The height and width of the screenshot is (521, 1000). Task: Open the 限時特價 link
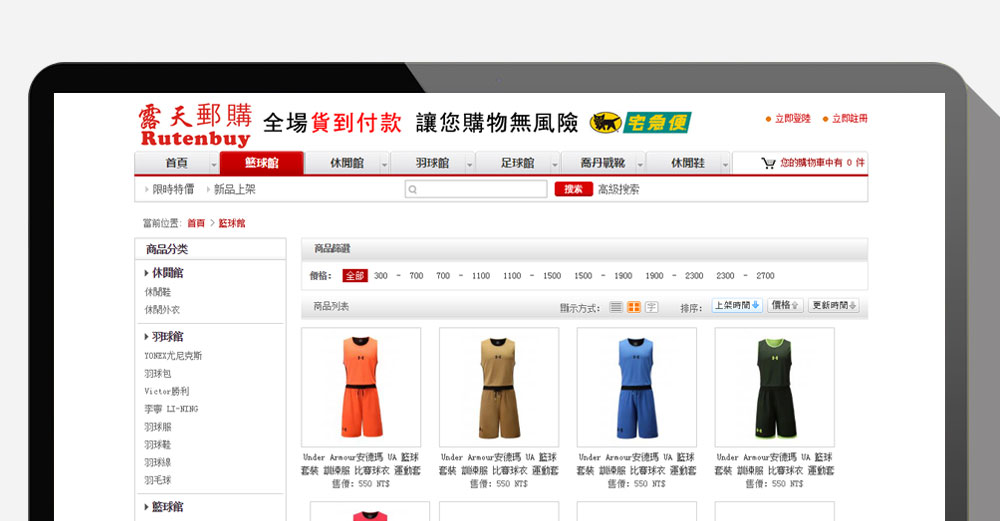[173, 189]
